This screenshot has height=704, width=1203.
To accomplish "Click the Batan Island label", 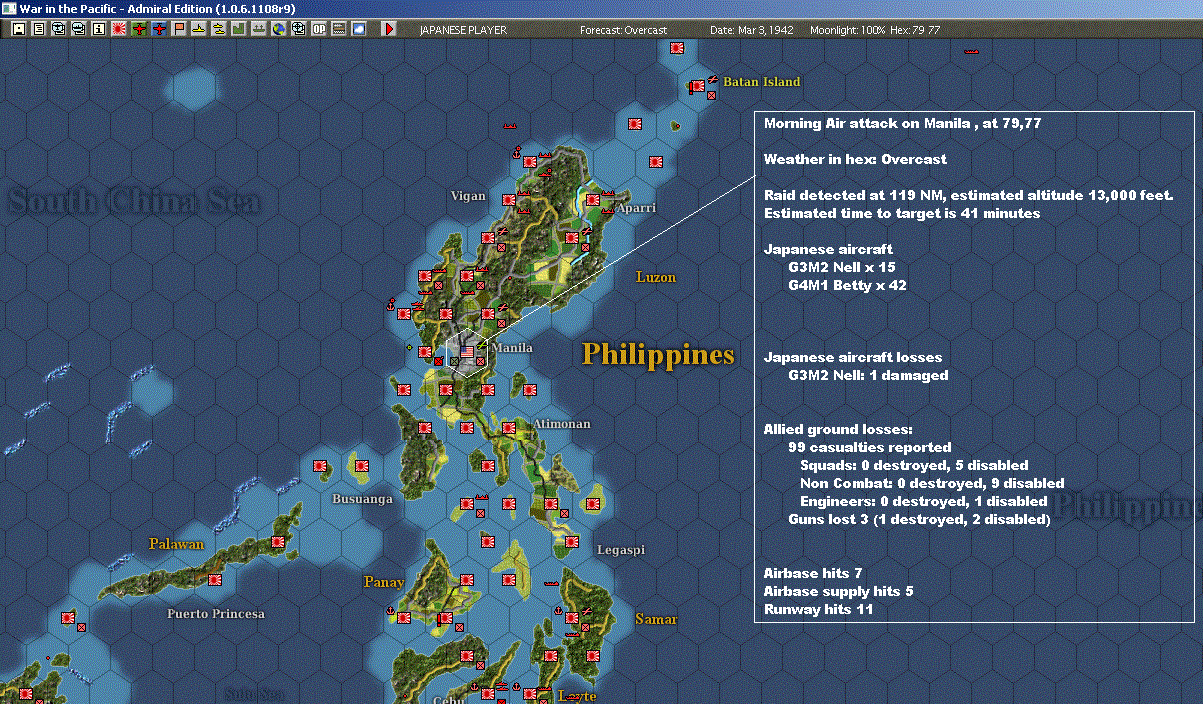I will tap(762, 82).
